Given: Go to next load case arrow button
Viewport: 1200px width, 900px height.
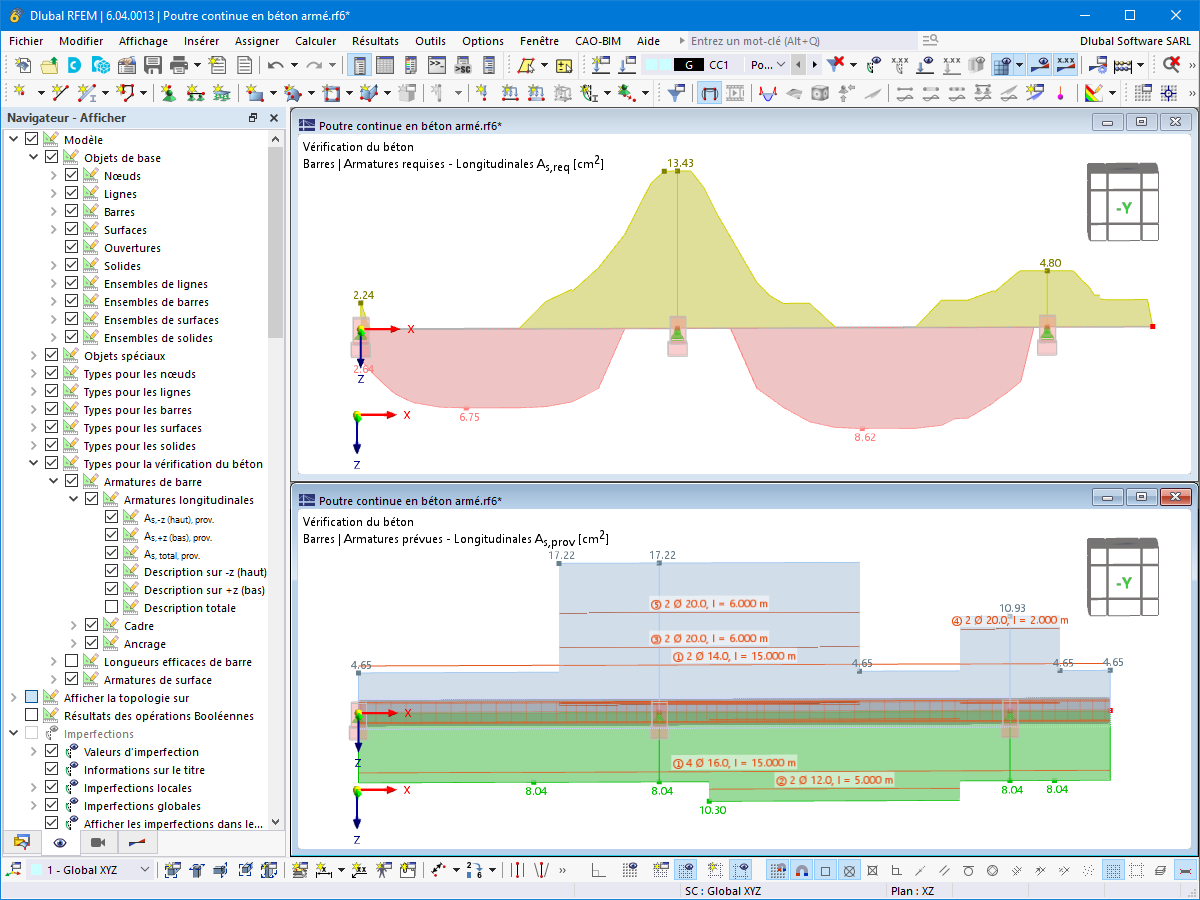Looking at the screenshot, I should 814,65.
